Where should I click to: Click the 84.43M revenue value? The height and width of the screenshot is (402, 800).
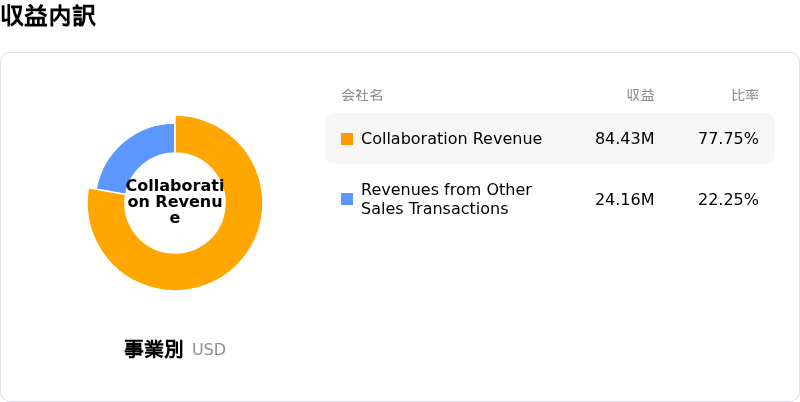[624, 139]
